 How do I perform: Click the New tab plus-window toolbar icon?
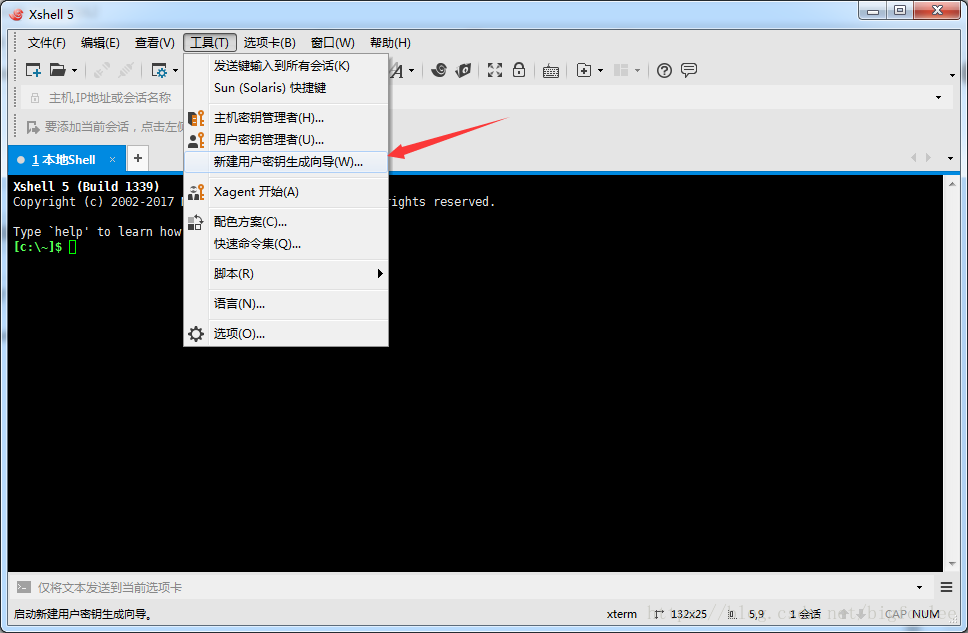pos(584,70)
